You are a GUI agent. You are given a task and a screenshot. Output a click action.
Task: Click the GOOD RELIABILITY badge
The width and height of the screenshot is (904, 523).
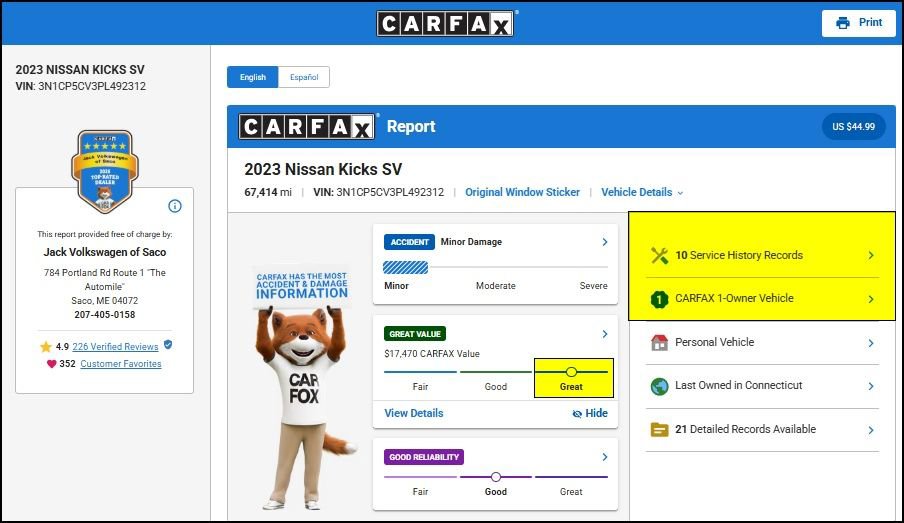point(424,457)
